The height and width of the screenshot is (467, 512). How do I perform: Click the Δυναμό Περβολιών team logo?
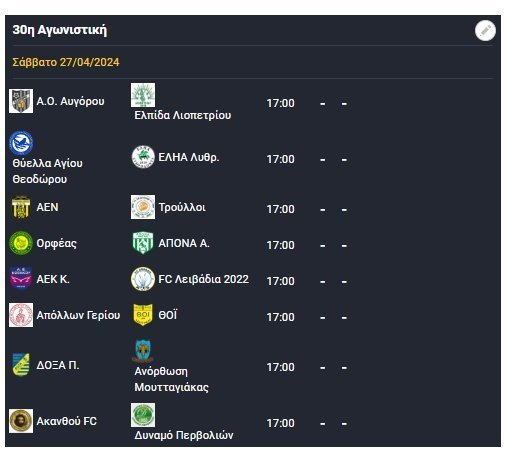(143, 415)
